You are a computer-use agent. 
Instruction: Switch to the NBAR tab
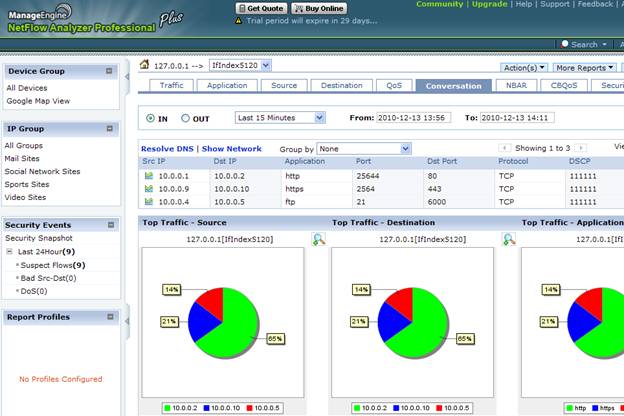pos(516,85)
